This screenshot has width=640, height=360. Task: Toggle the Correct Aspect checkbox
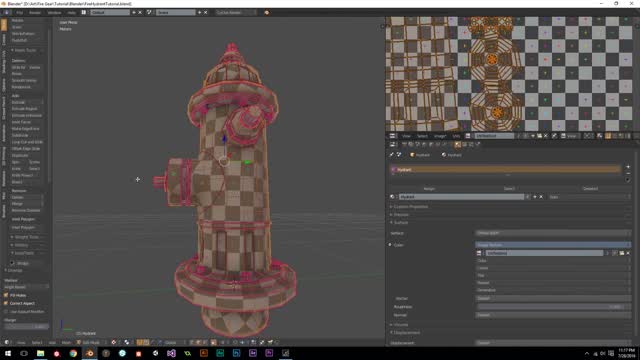(x=6, y=303)
